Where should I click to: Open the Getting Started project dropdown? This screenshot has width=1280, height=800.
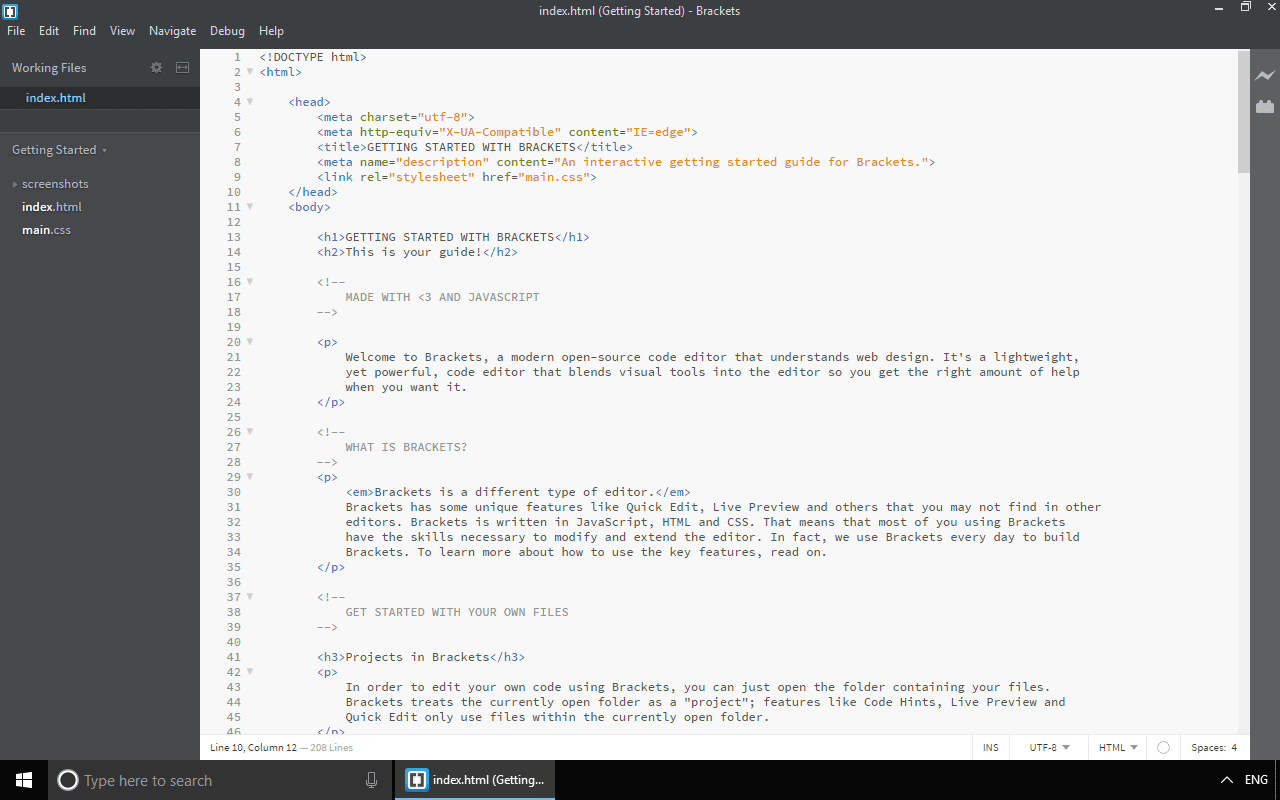(59, 150)
